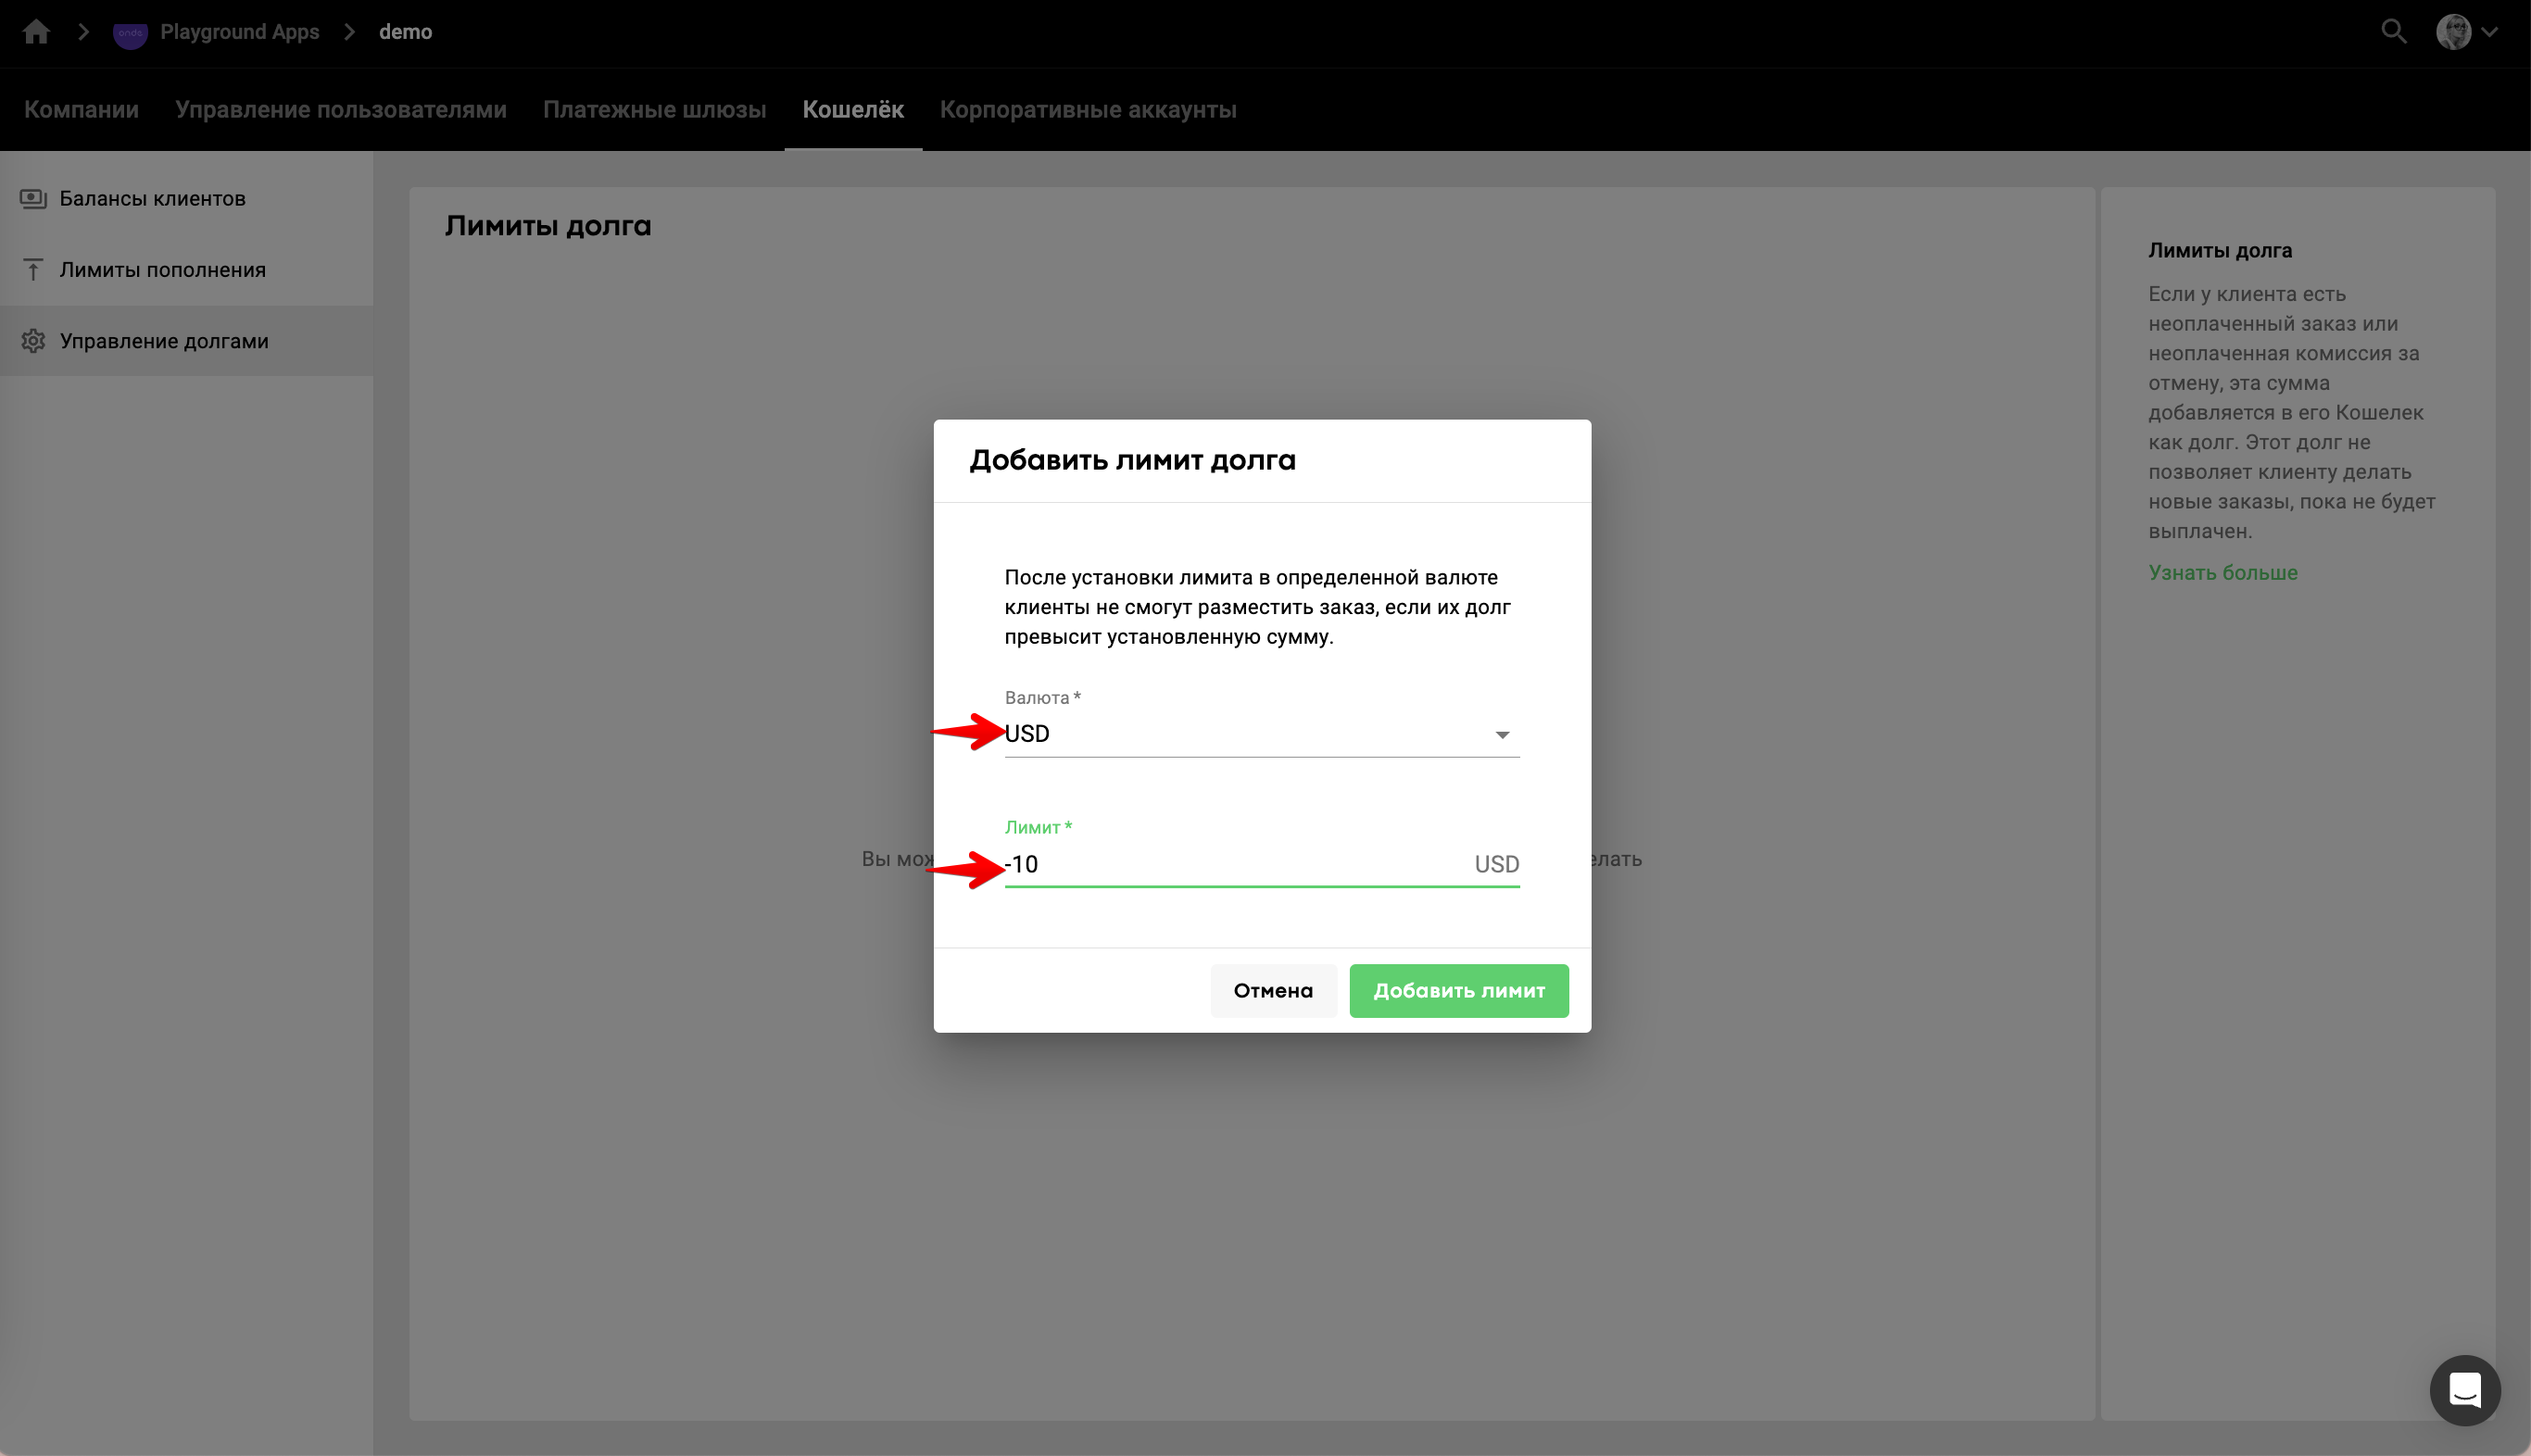This screenshot has width=2531, height=1456.
Task: Click the top-up limits arrow icon
Action: click(x=33, y=270)
